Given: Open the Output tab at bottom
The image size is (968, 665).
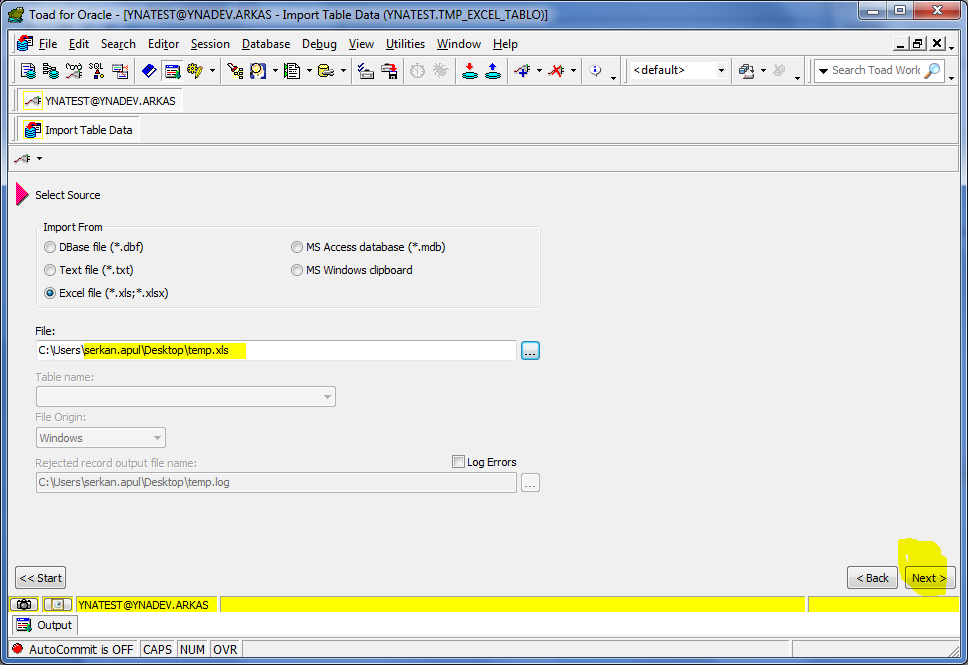Looking at the screenshot, I should [x=44, y=625].
